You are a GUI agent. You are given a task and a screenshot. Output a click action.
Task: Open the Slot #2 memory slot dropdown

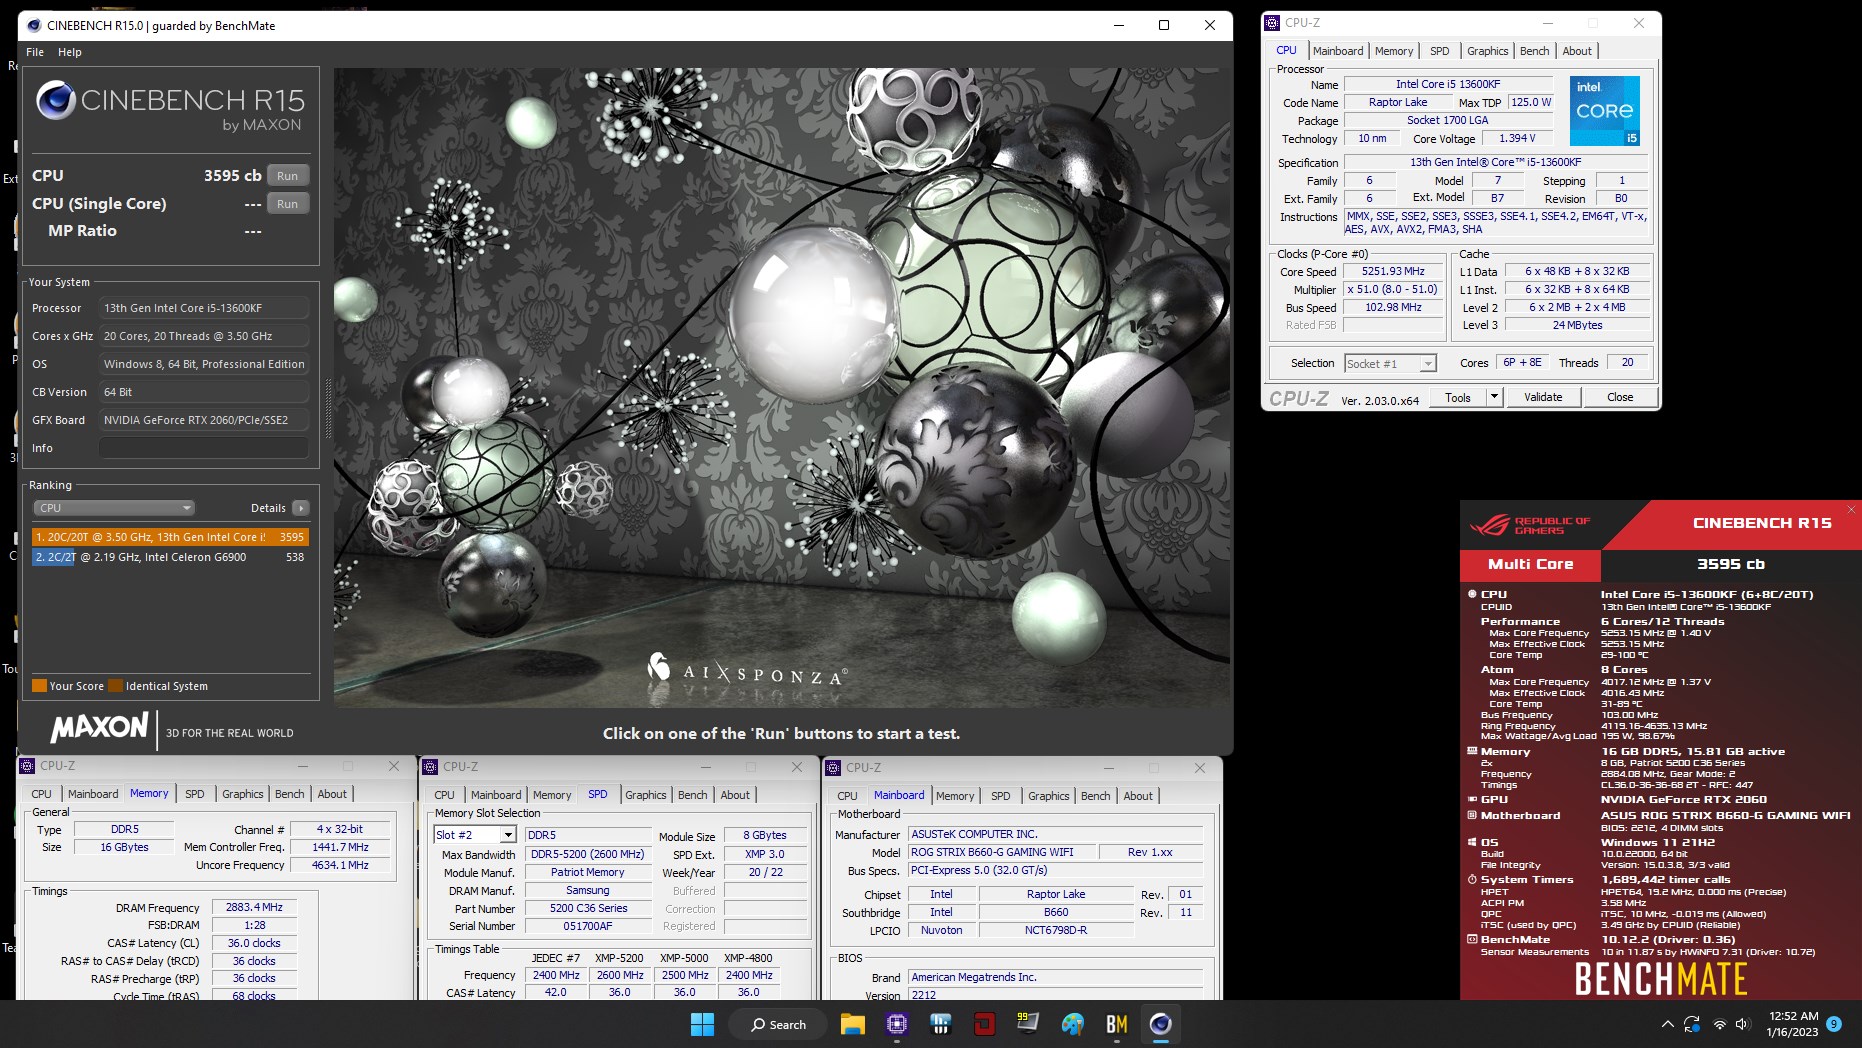point(475,835)
